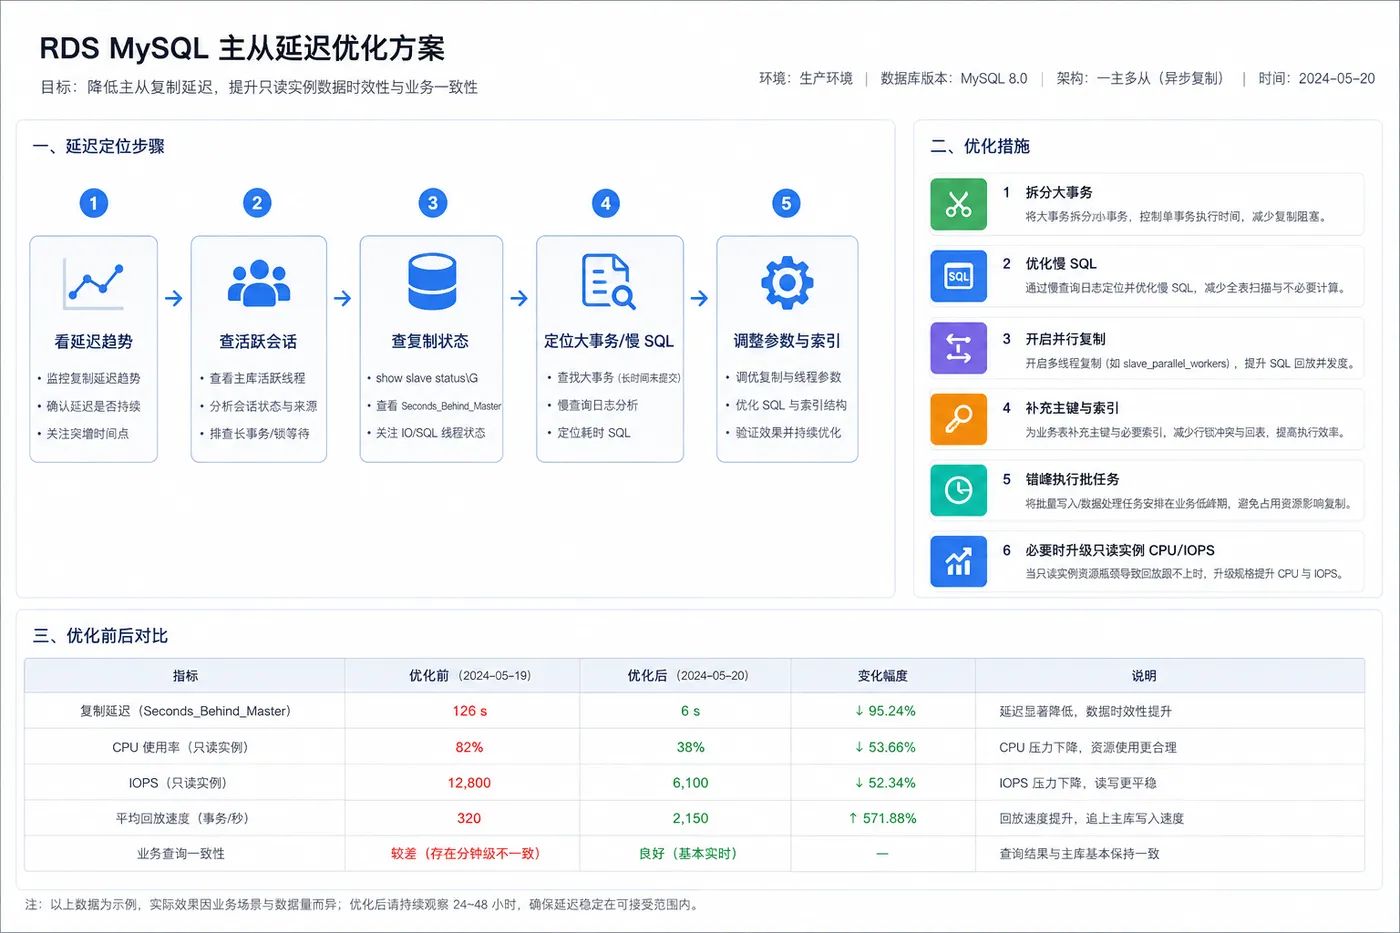1400x933 pixels.
Task: Click the orange magnifier icon for 补充主键与索引
Action: (x=958, y=419)
